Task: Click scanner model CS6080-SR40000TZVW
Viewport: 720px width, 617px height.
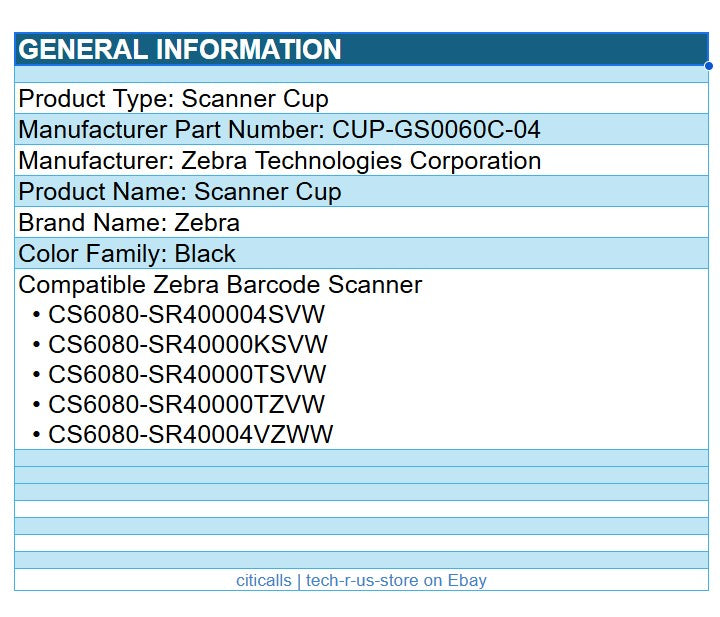Action: click(x=187, y=405)
